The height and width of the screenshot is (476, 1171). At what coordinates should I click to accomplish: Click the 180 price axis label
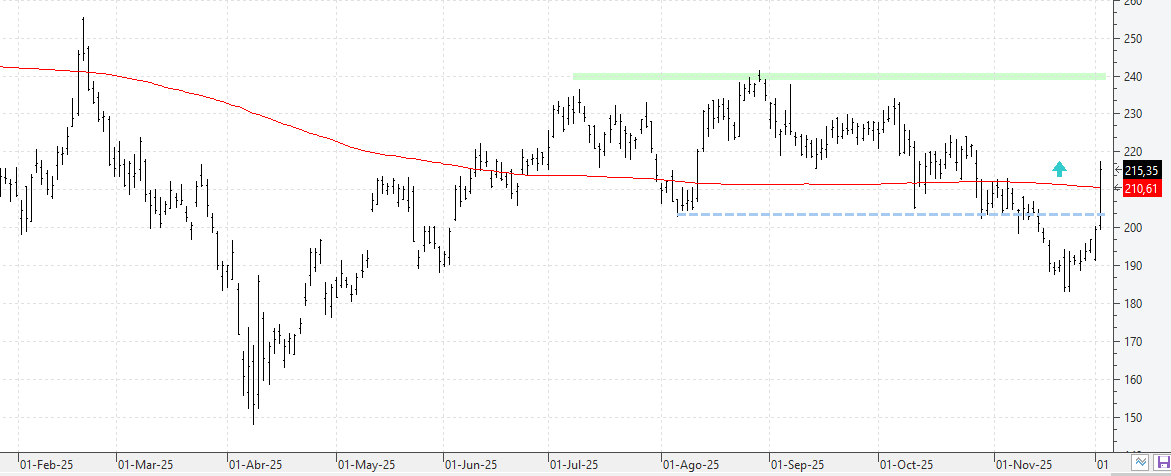pos(1132,304)
